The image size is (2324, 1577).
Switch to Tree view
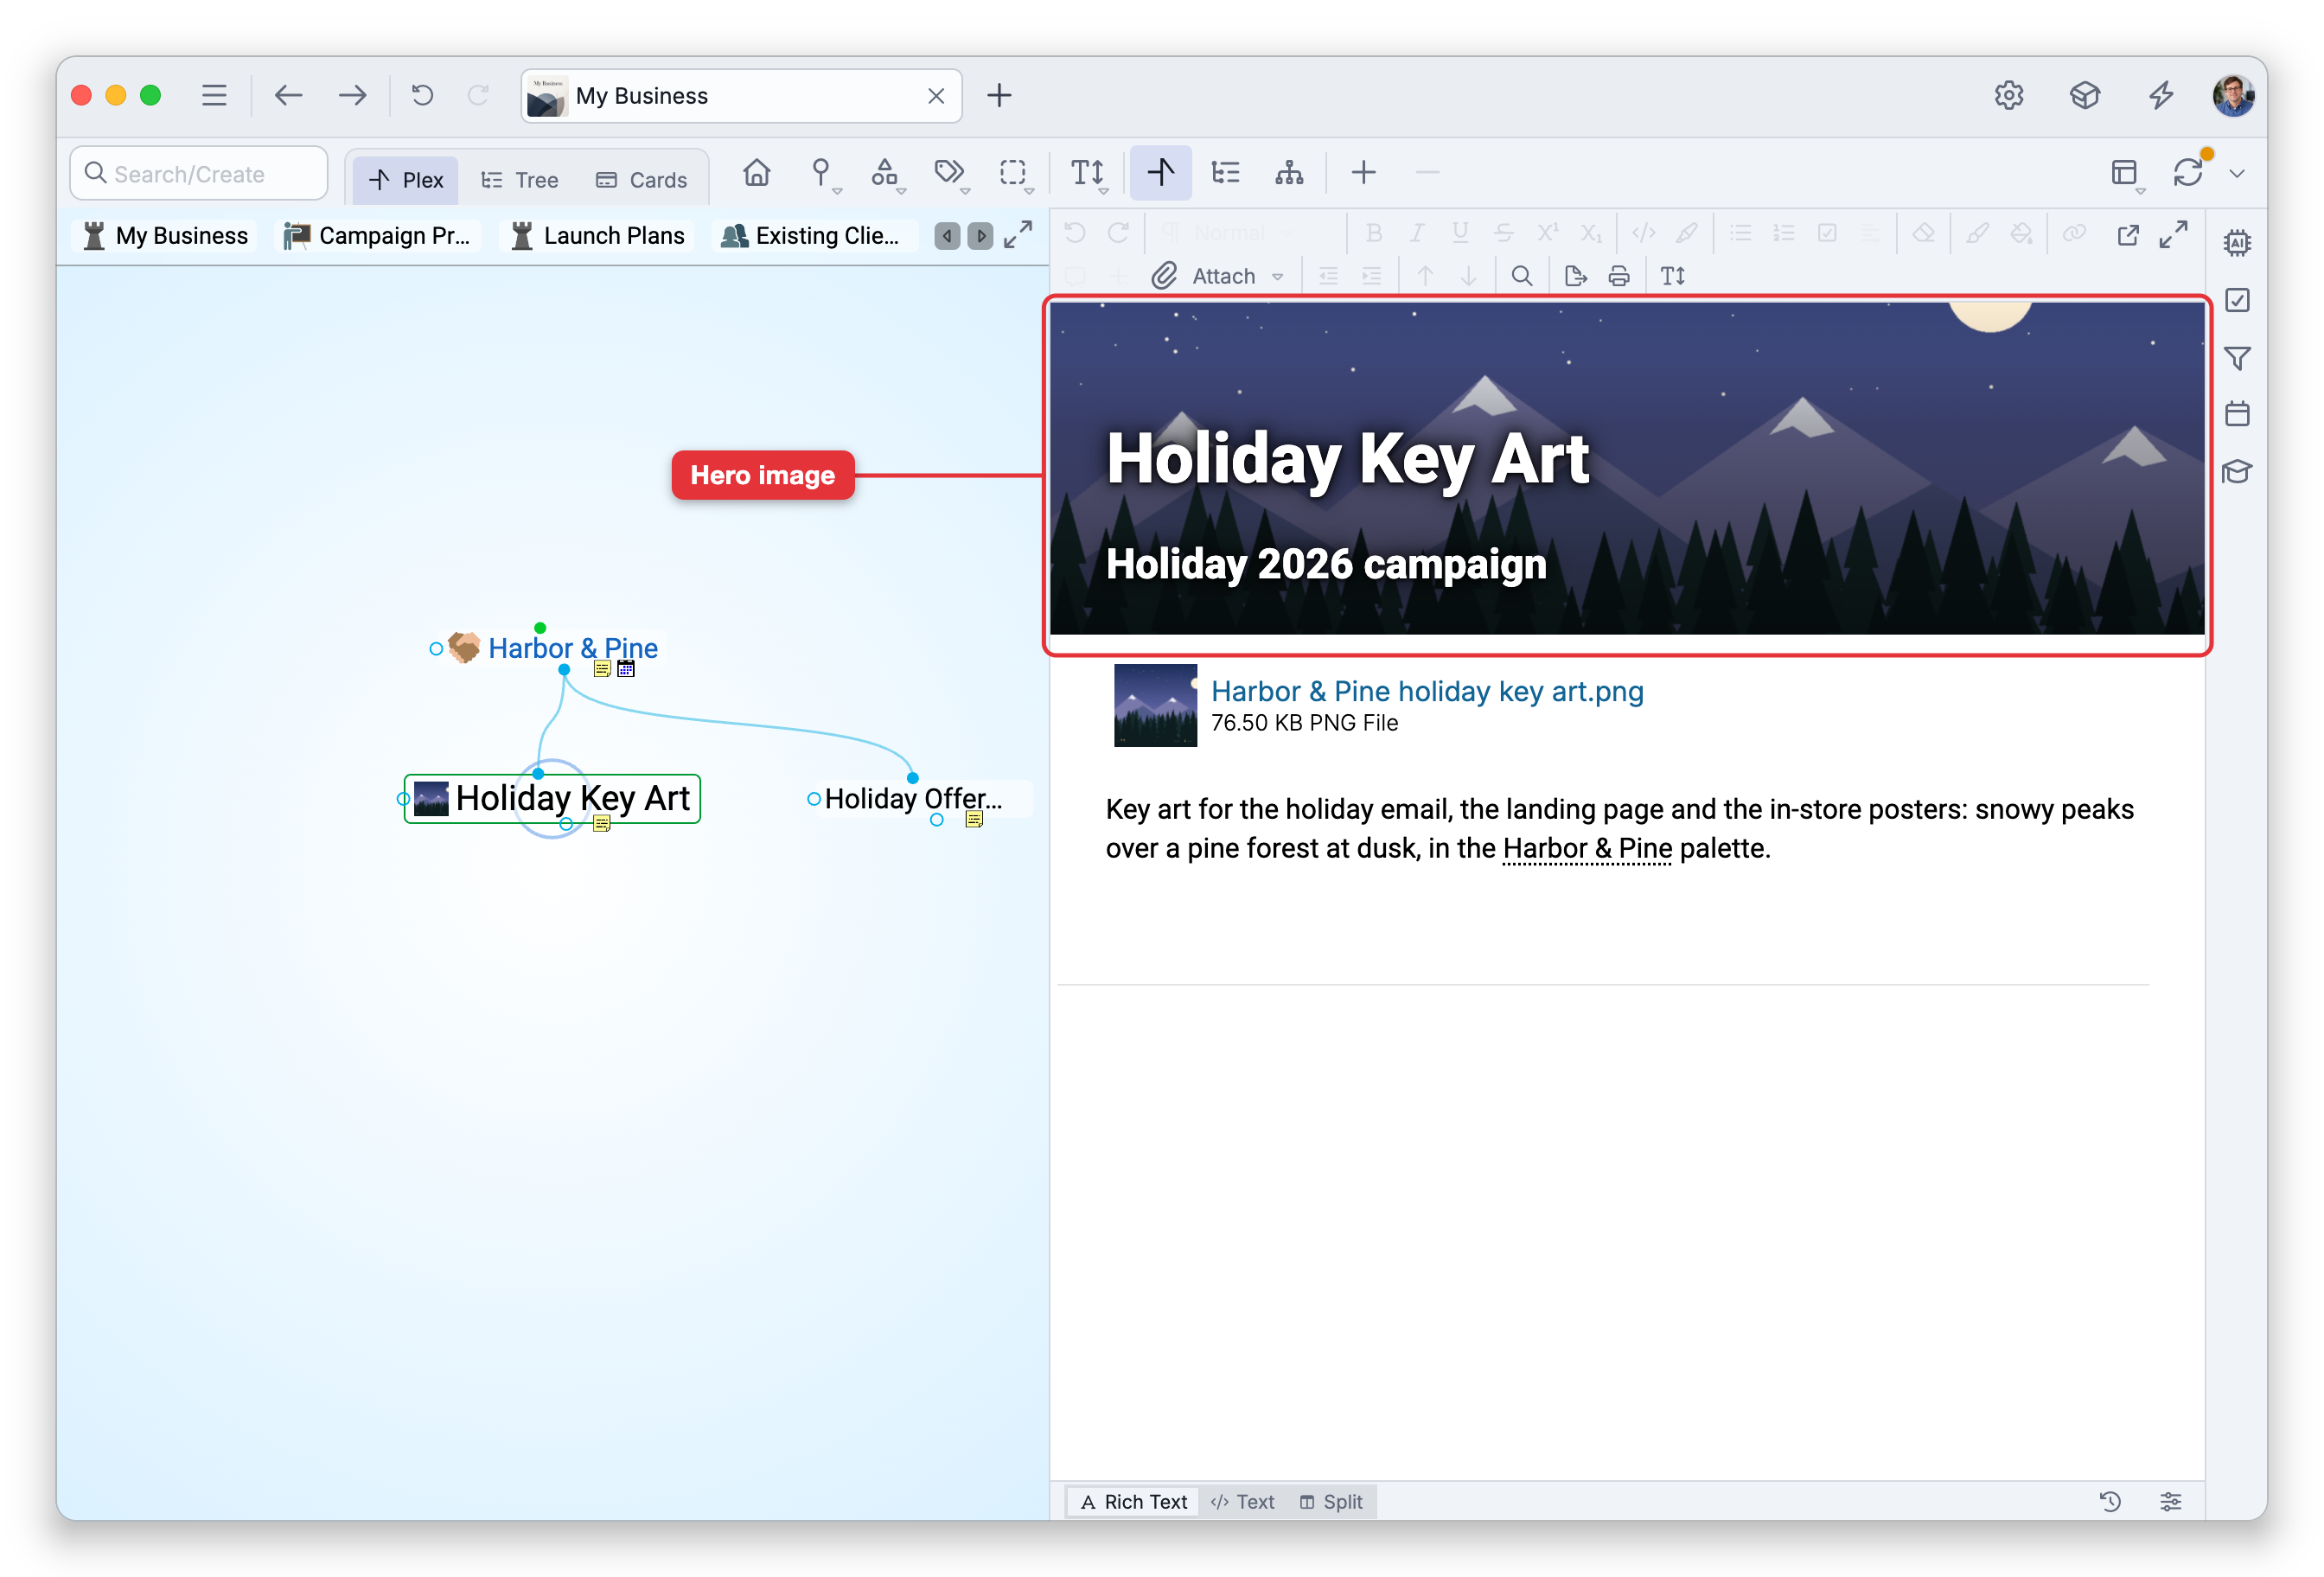520,180
